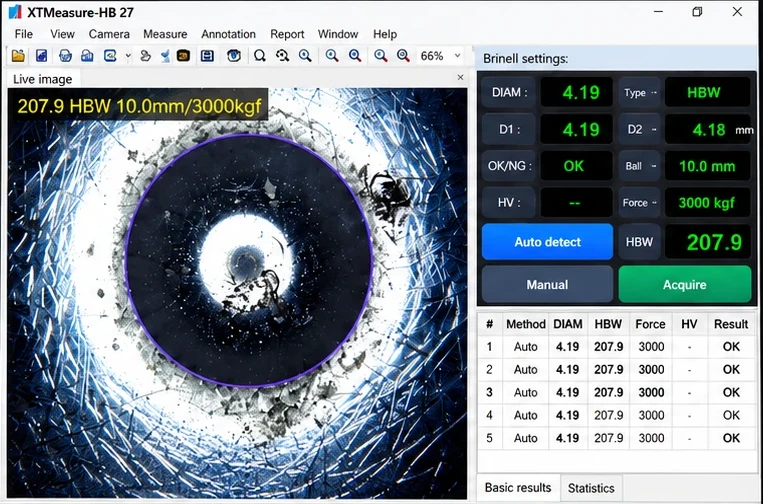Click the Method column header
The image size is (763, 504).
click(x=526, y=324)
